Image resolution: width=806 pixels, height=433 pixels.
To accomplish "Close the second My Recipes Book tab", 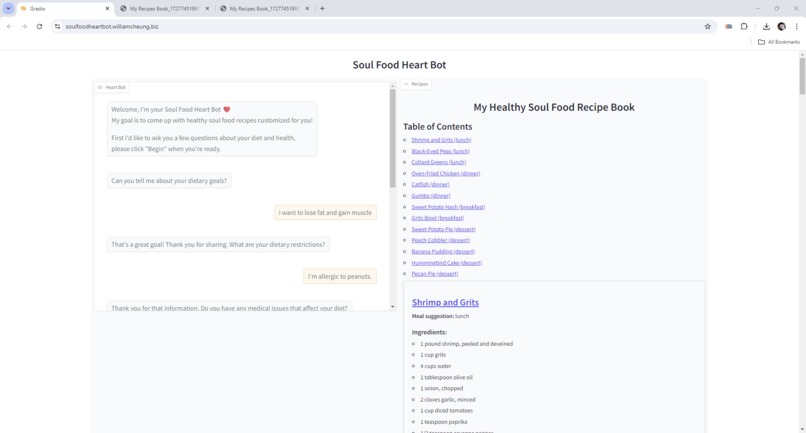I will point(207,8).
